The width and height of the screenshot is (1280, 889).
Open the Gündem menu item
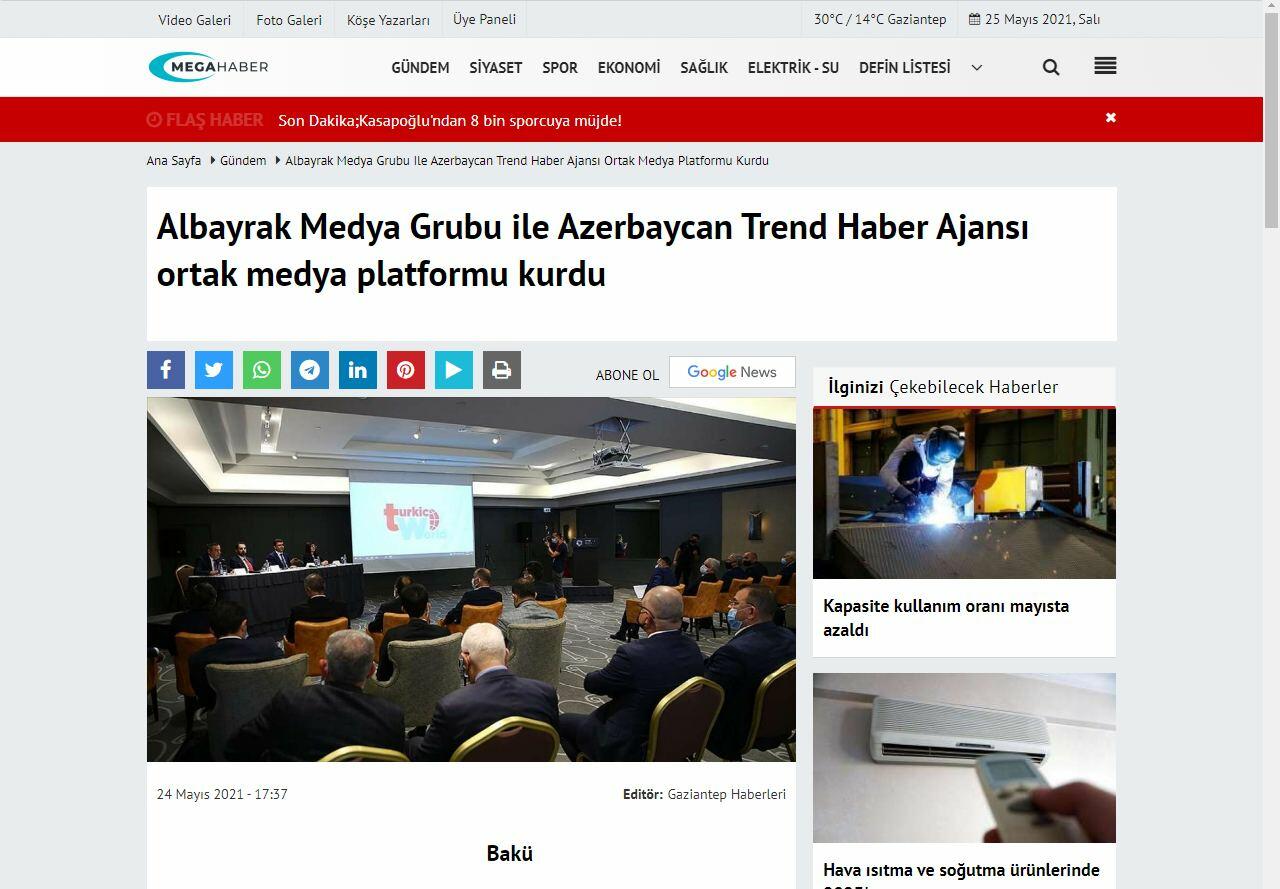(420, 67)
